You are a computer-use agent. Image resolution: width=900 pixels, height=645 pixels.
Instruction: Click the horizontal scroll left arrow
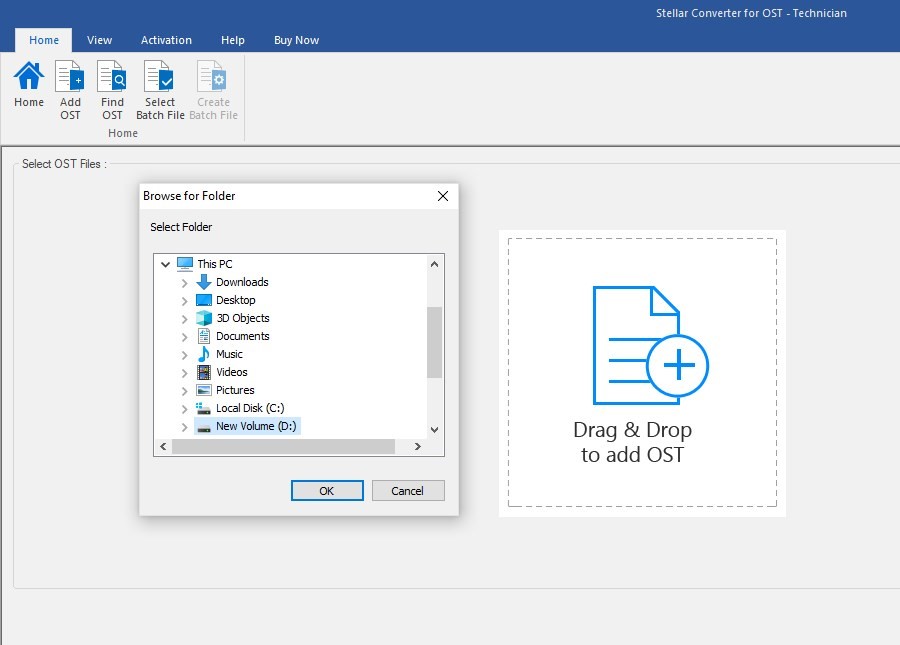[164, 446]
